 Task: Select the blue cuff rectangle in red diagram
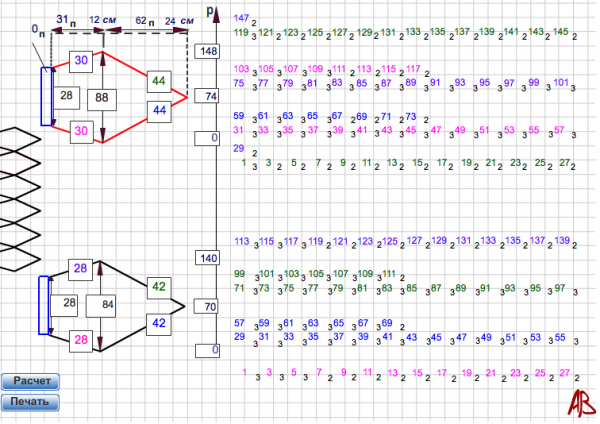coord(44,96)
